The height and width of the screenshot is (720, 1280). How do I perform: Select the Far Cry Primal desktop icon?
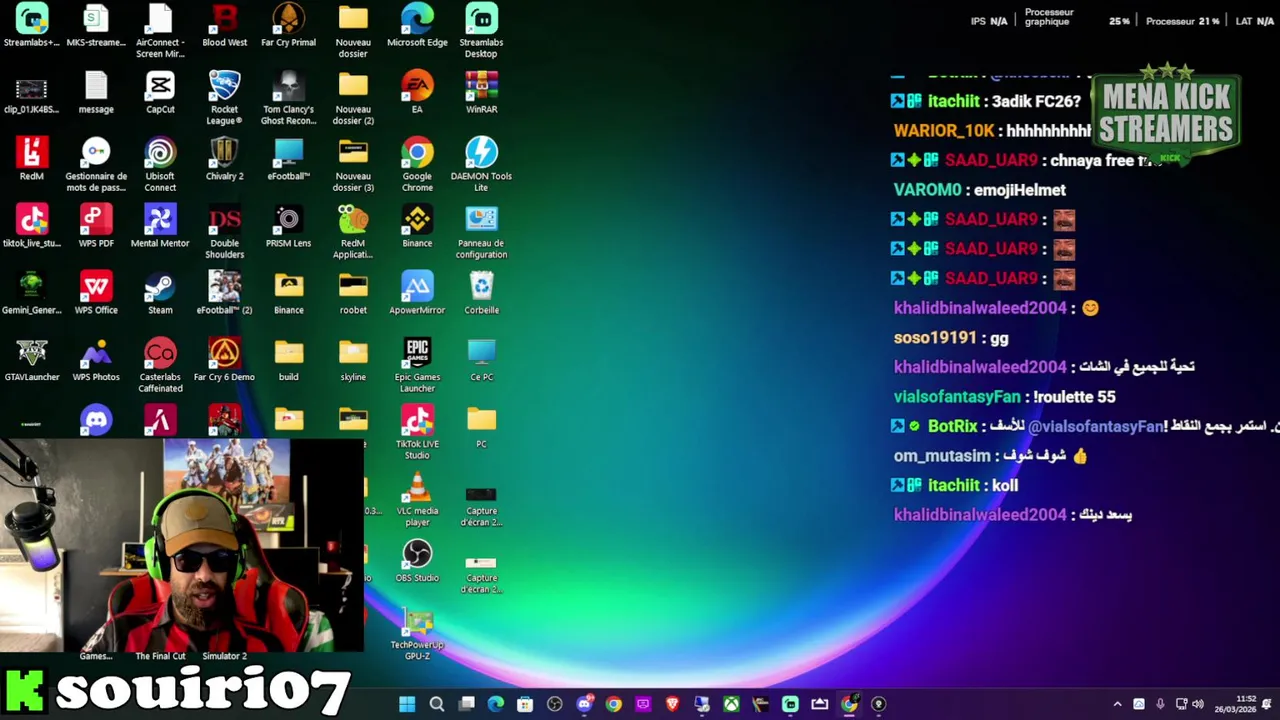pos(288,26)
